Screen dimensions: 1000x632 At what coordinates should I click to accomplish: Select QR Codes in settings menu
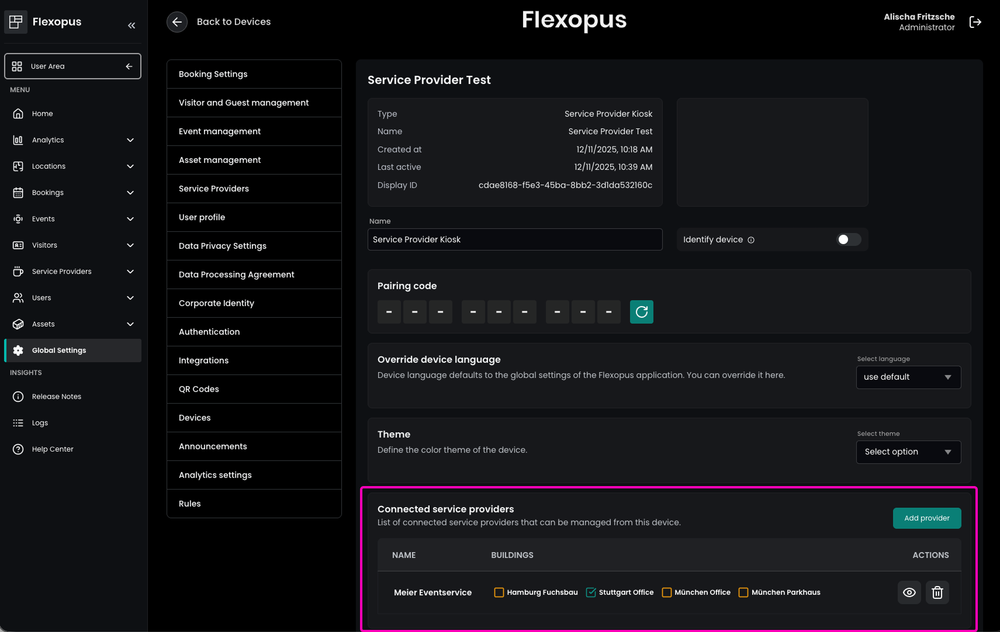[x=199, y=389]
